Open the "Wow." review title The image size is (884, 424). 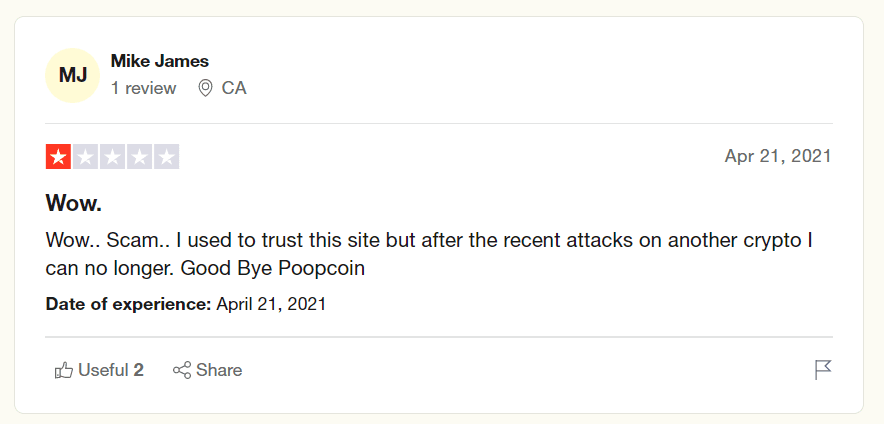[74, 204]
